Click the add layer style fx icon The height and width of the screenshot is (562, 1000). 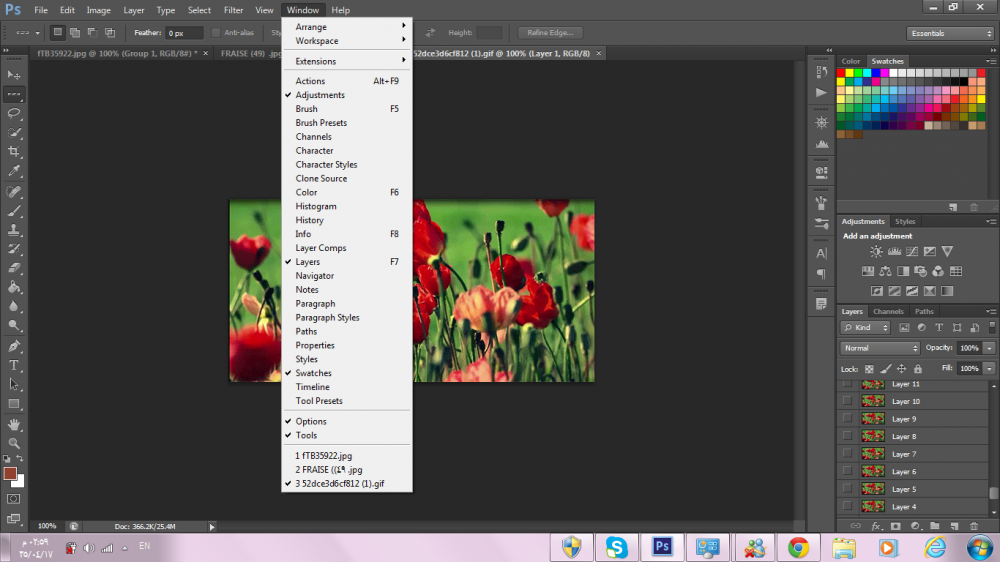pyautogui.click(x=876, y=525)
